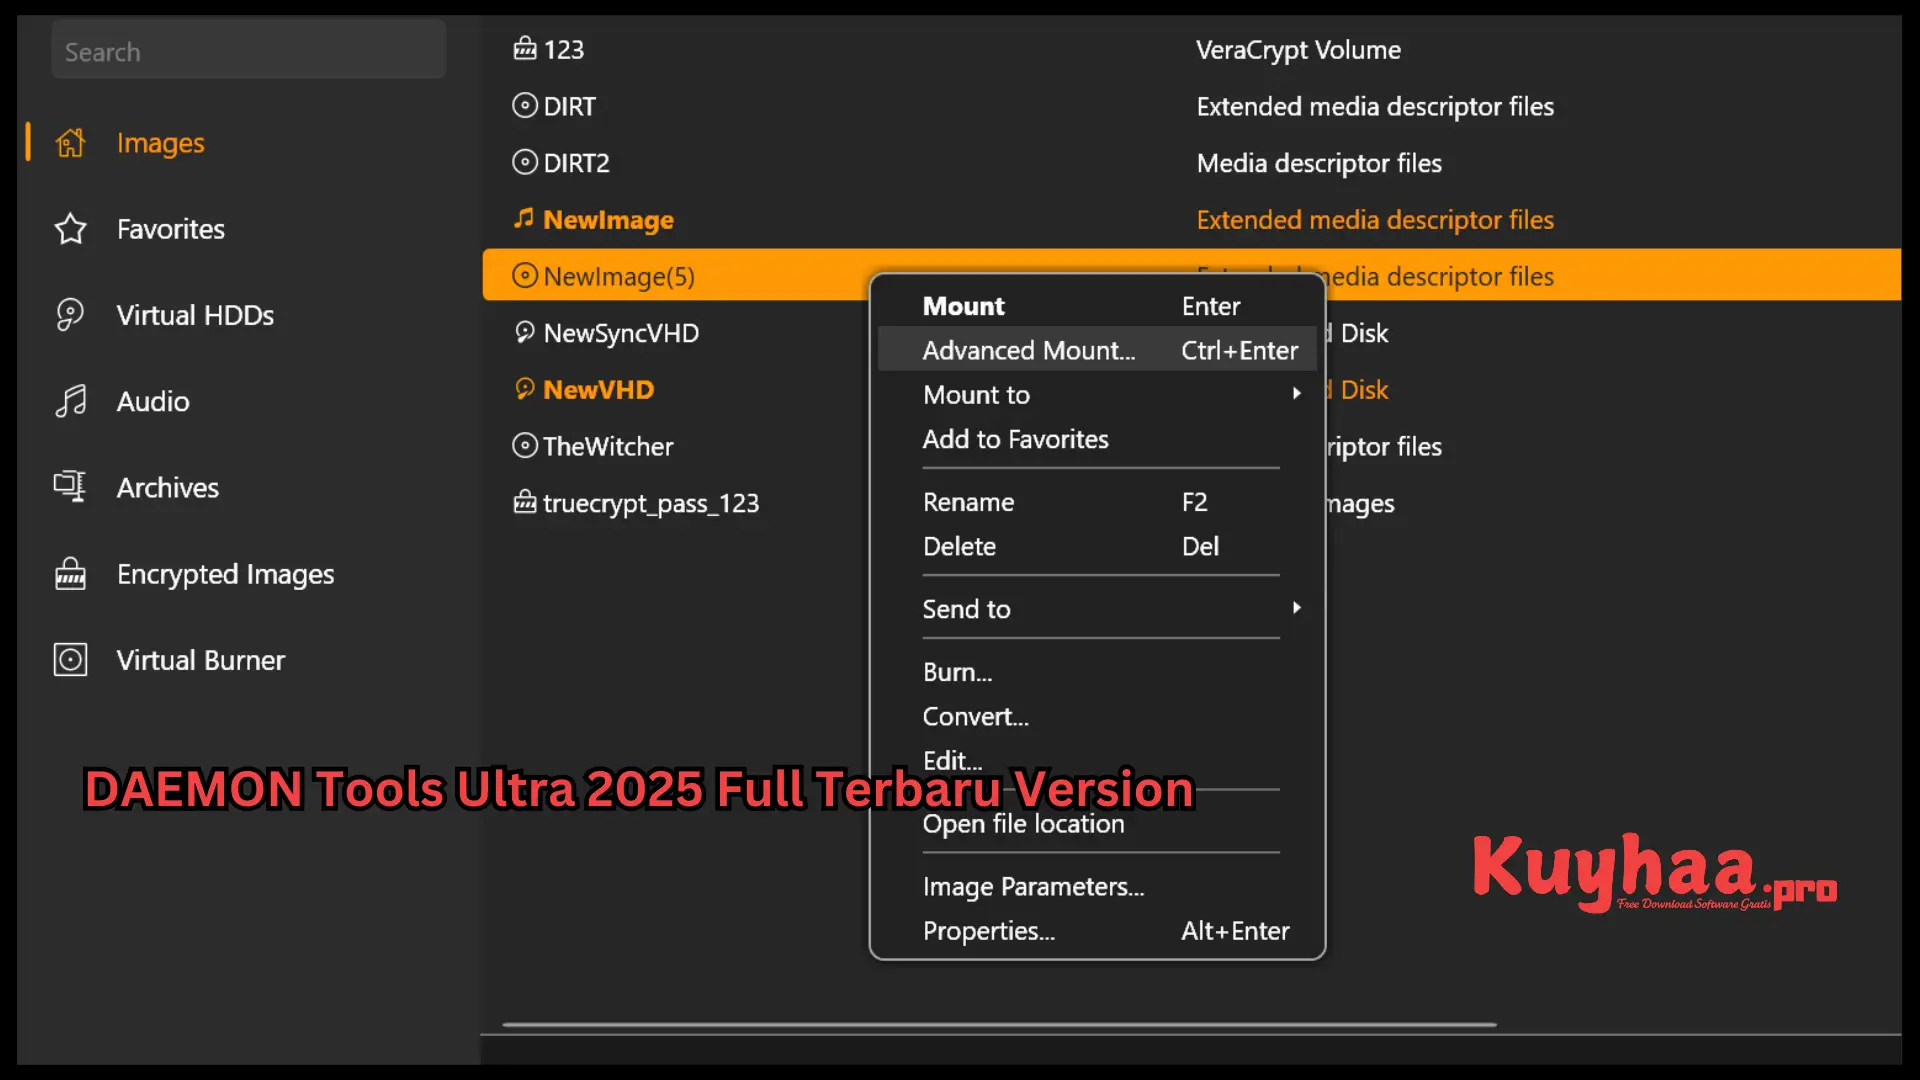1920x1080 pixels.
Task: Click Add to Favorites context option
Action: click(x=1015, y=438)
